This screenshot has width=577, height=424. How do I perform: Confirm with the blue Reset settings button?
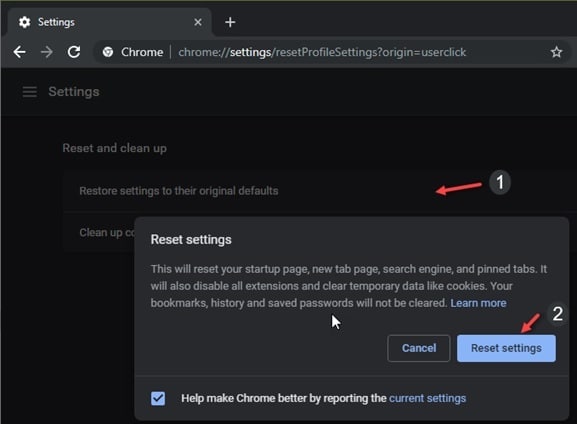(506, 348)
